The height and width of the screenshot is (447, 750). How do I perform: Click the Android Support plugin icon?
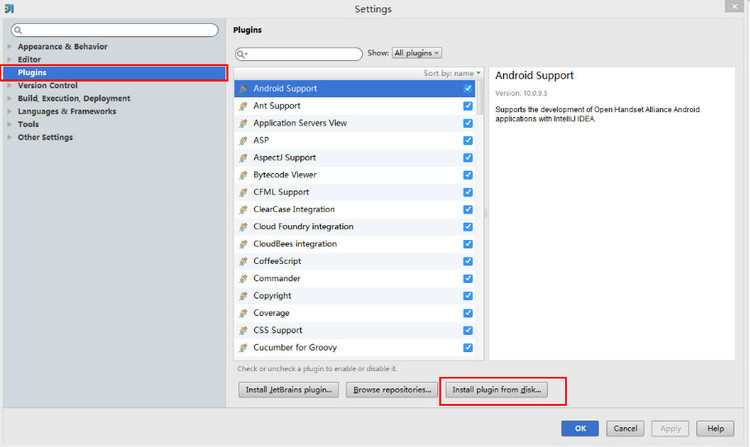(x=243, y=88)
